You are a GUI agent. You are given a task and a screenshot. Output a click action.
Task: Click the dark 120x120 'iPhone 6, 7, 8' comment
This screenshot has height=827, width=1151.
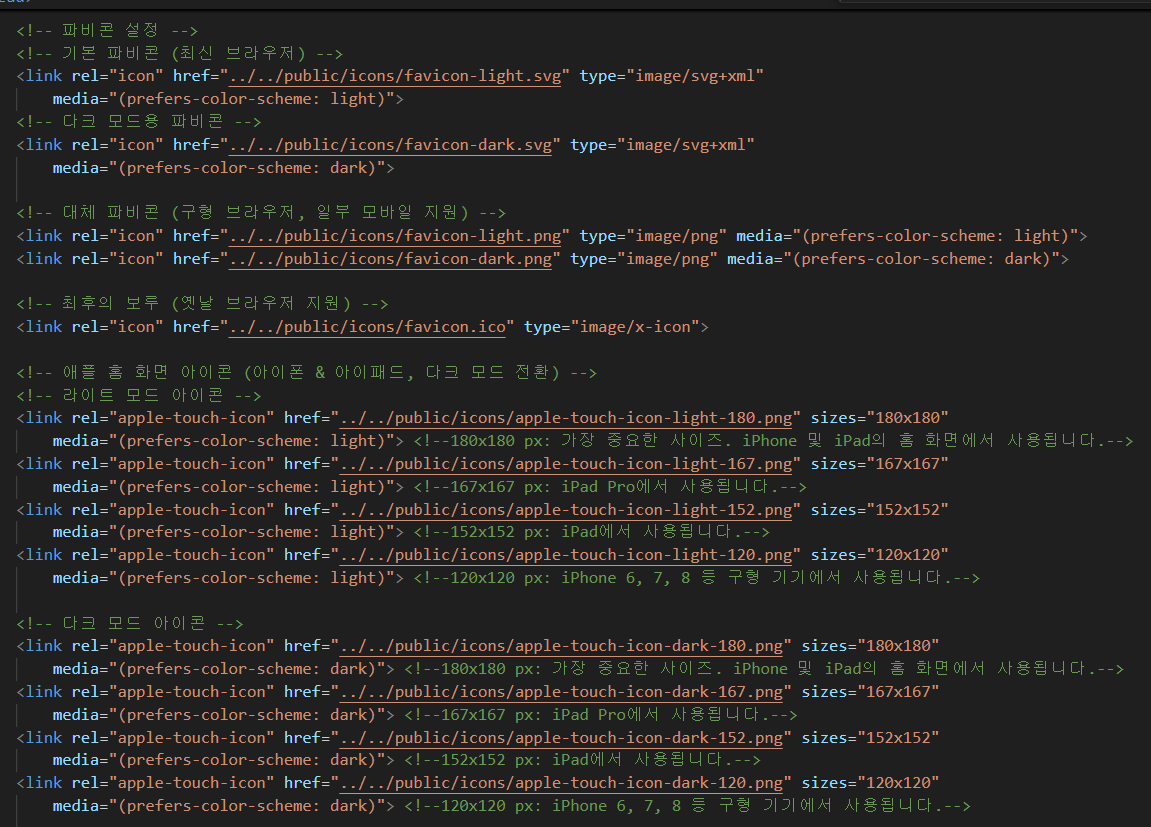[687, 806]
